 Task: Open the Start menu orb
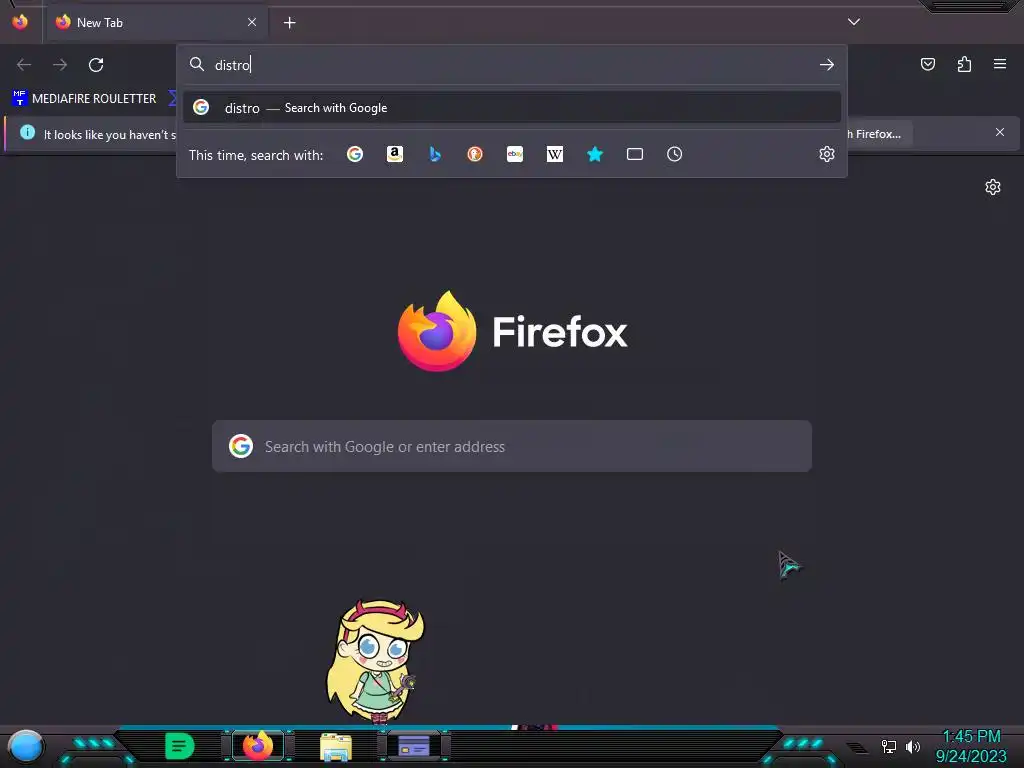[x=25, y=746]
